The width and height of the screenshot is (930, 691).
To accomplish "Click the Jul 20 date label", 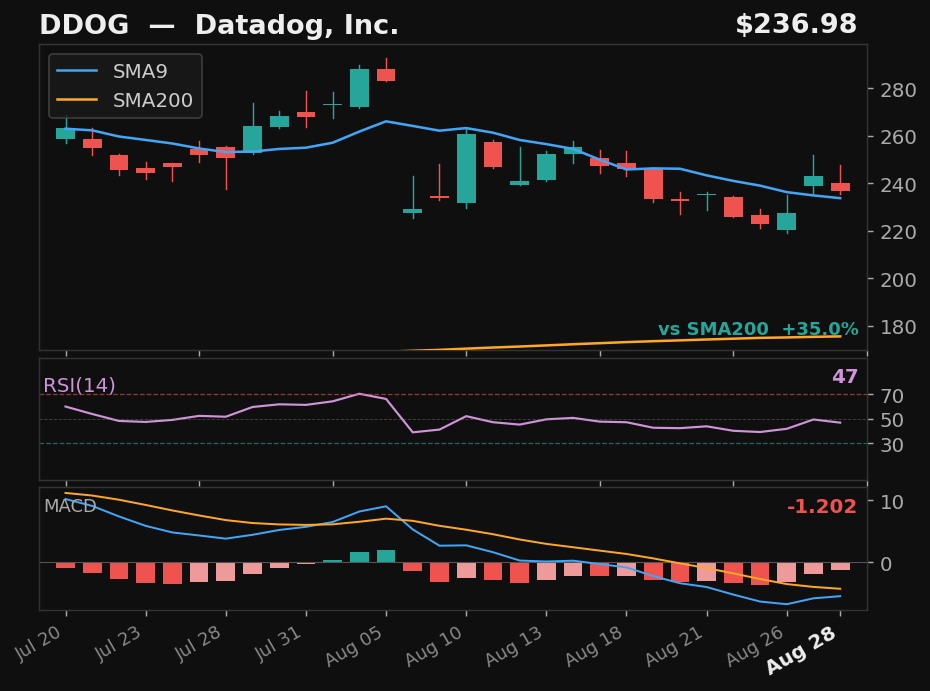I will point(39,643).
